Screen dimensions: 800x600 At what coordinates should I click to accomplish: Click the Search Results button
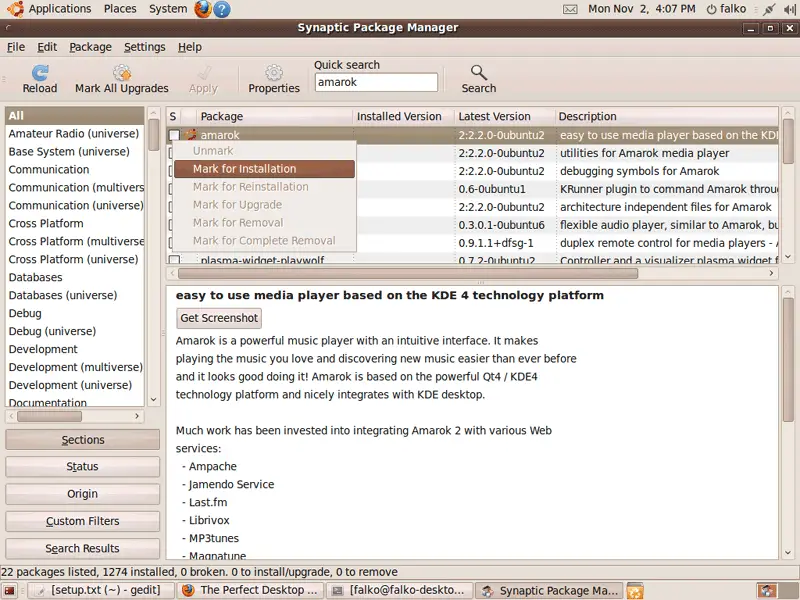coord(82,548)
